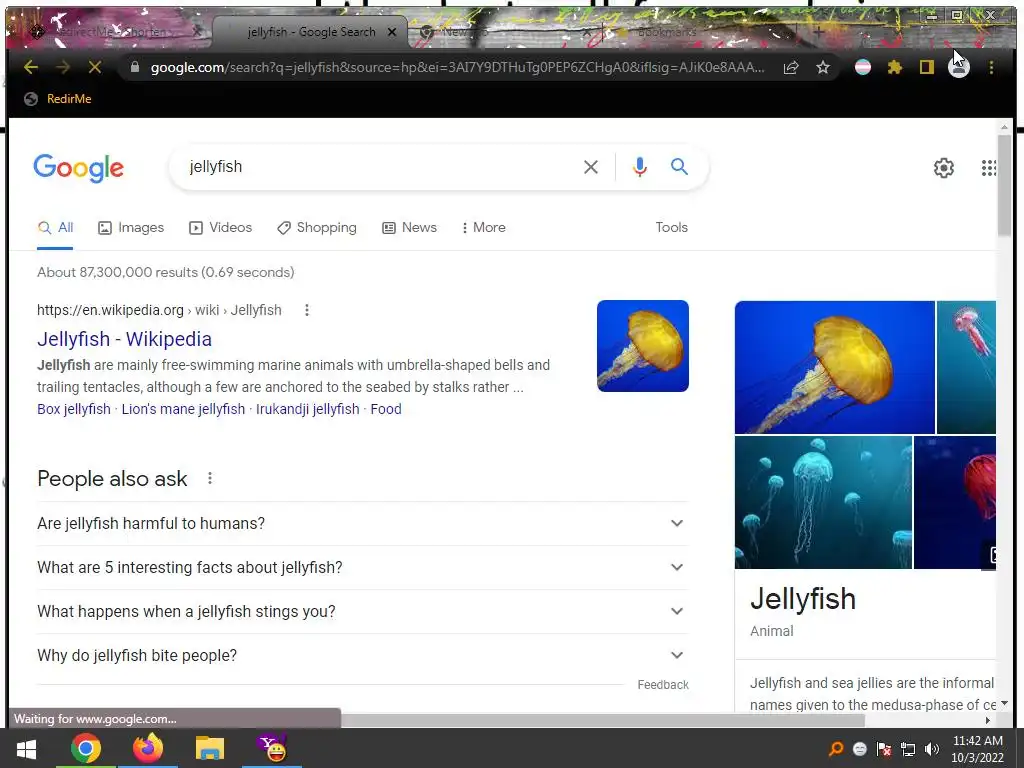1024x768 pixels.
Task: Open the Wikipedia result jellyfish thumbnail
Action: coord(643,346)
